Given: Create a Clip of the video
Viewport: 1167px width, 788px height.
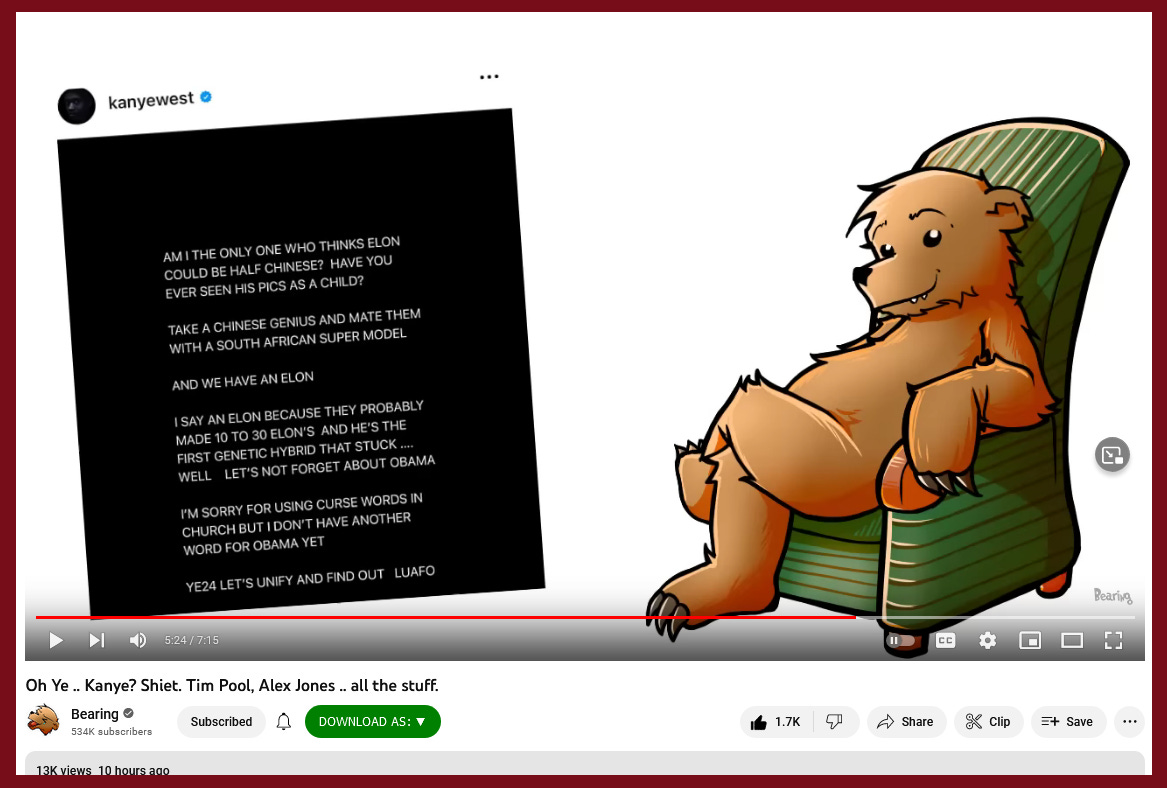Looking at the screenshot, I should (x=988, y=722).
